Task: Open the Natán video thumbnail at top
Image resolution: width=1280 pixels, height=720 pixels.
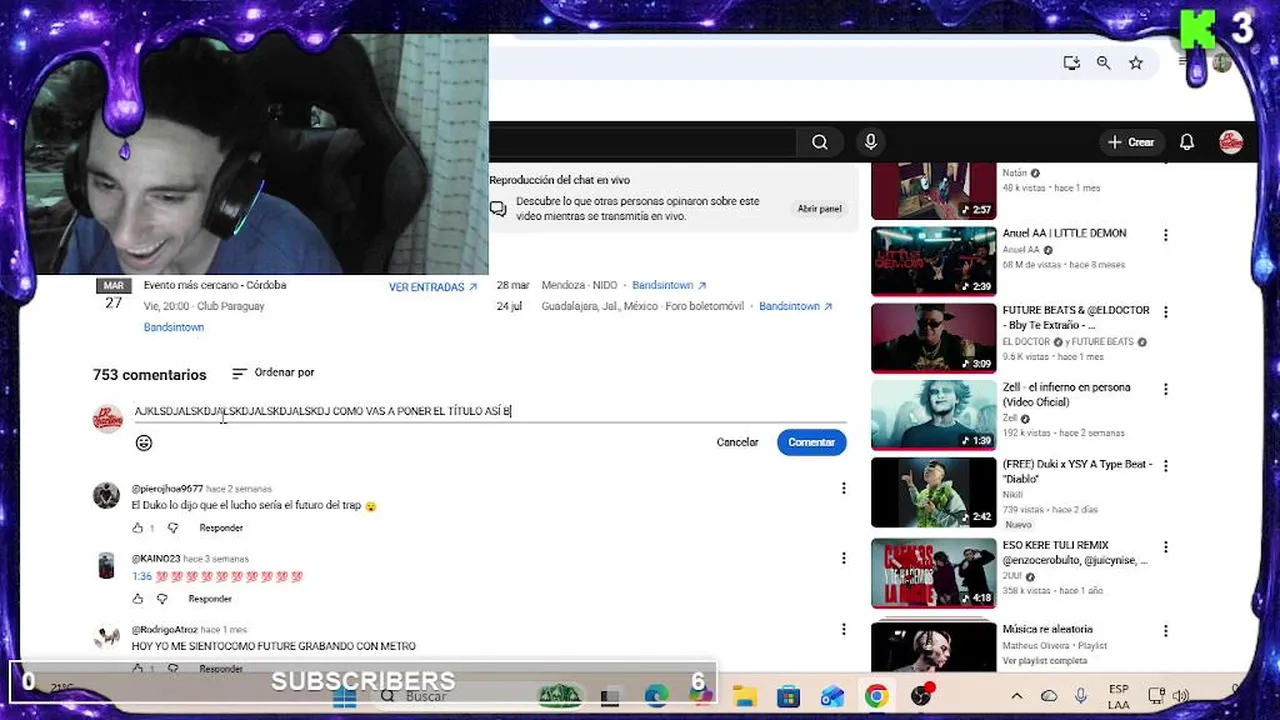Action: pos(933,190)
